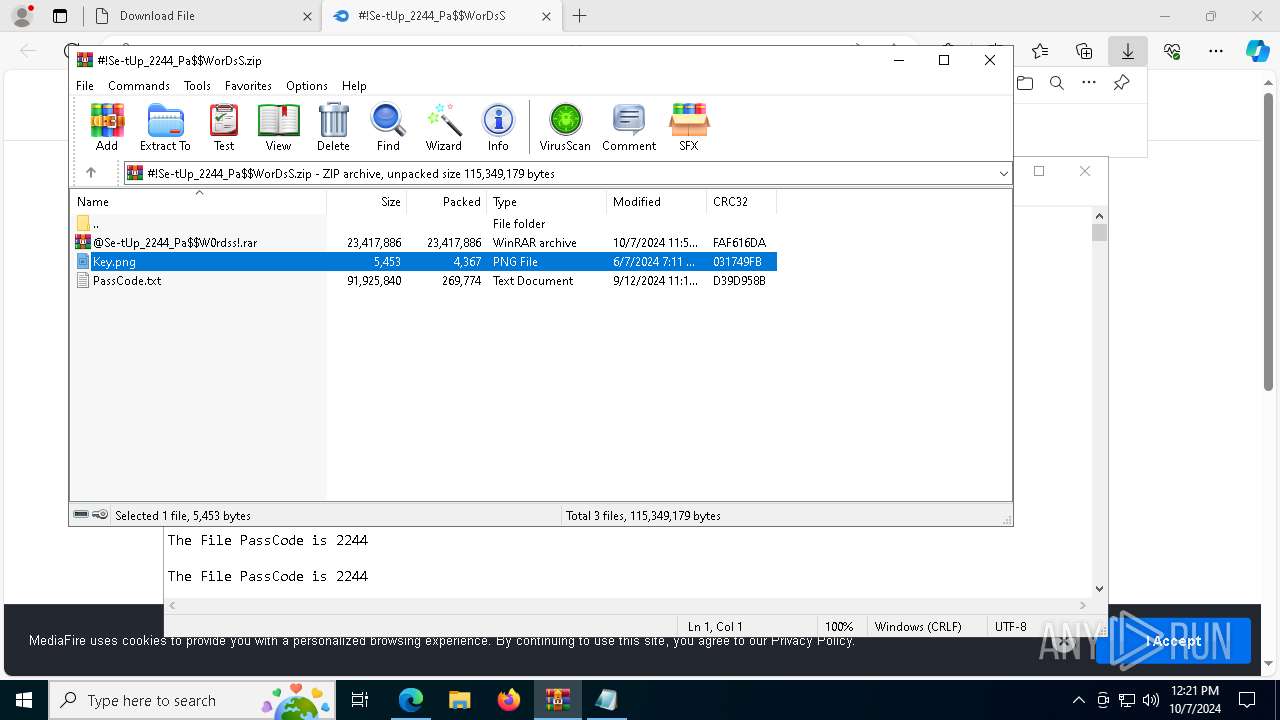The image size is (1280, 720).
Task: Launch the Wizard wand tool
Action: click(x=443, y=127)
